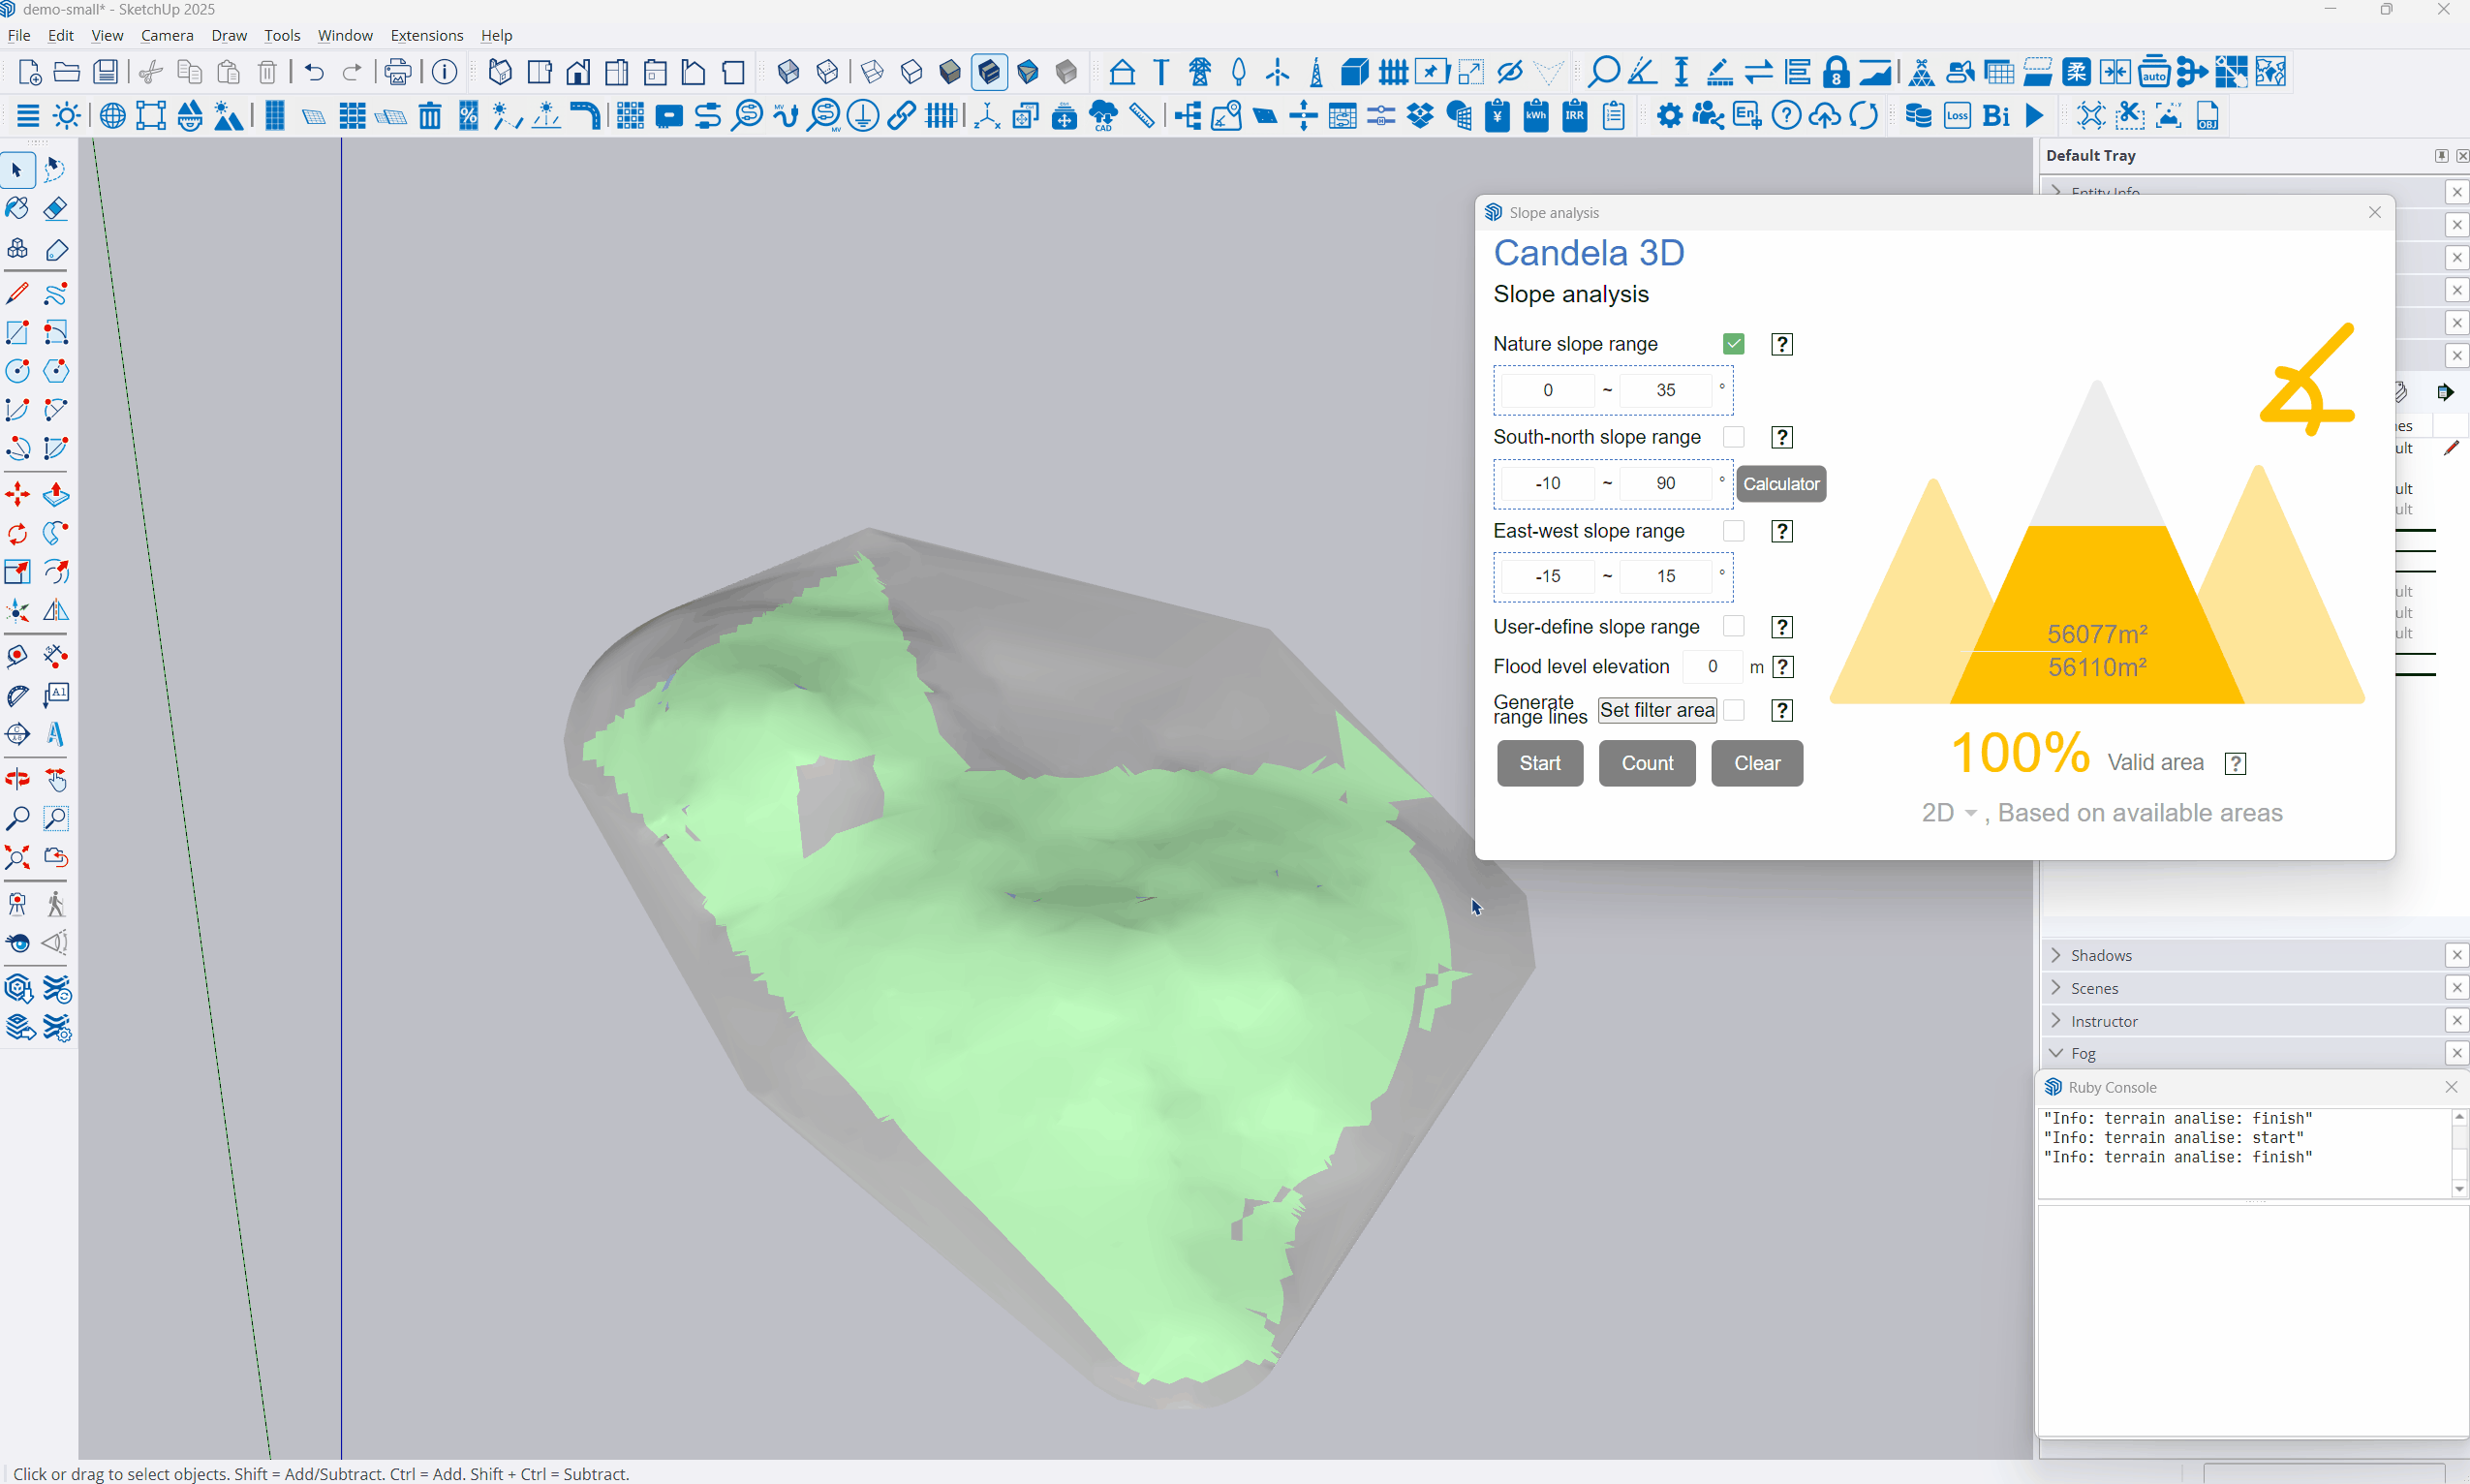This screenshot has width=2470, height=1484.
Task: Choose the red pencil Line tool
Action: [17, 294]
